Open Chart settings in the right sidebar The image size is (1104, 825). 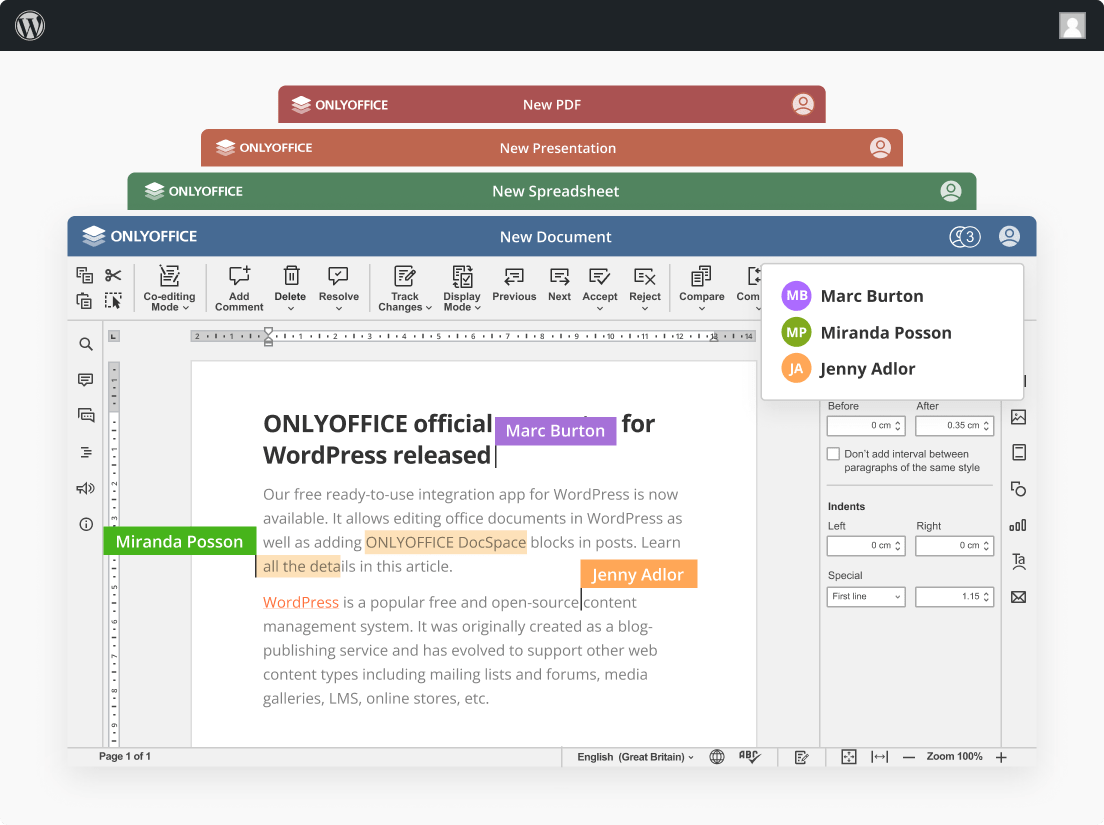(x=1018, y=525)
